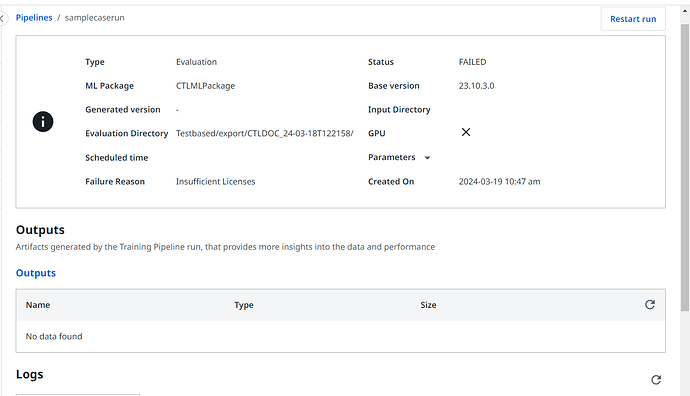Click the vertical scrollbar
This screenshot has width=690, height=396.
click(x=685, y=167)
